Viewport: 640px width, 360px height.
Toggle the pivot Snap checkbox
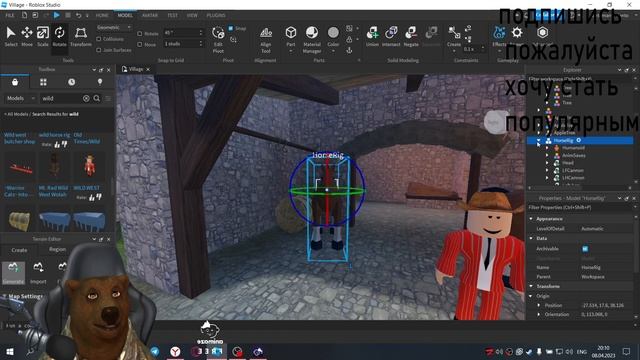click(x=231, y=28)
